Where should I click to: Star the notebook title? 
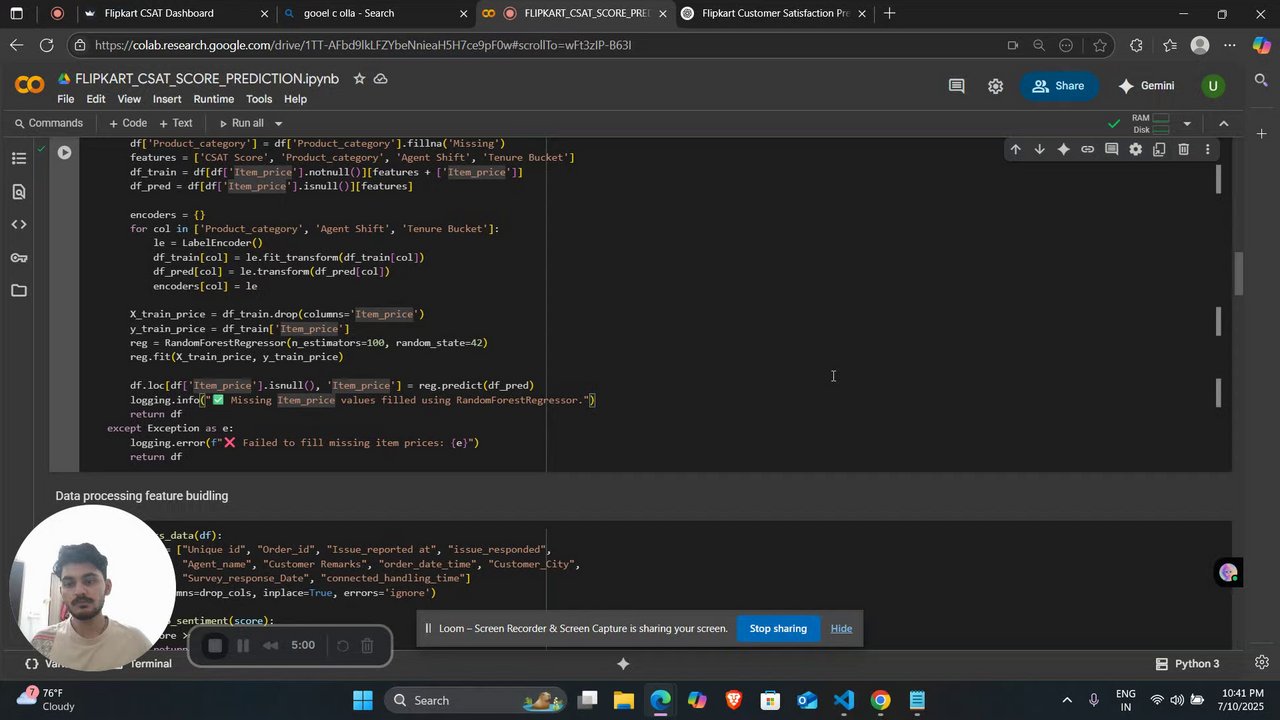coord(359,79)
